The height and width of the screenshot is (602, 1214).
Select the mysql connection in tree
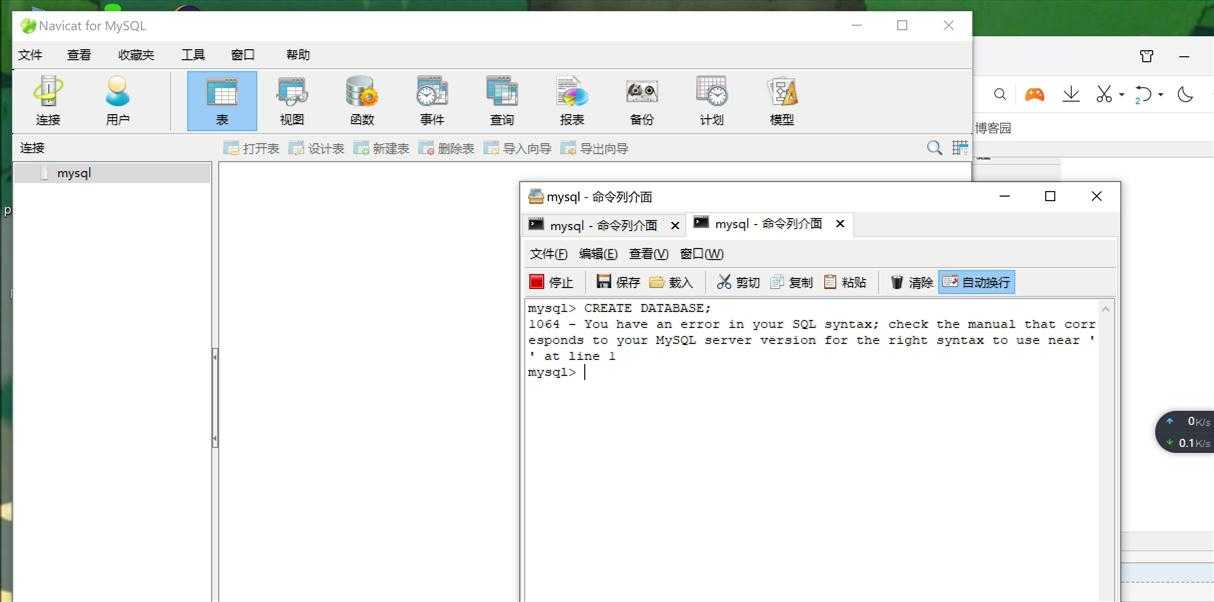point(112,173)
